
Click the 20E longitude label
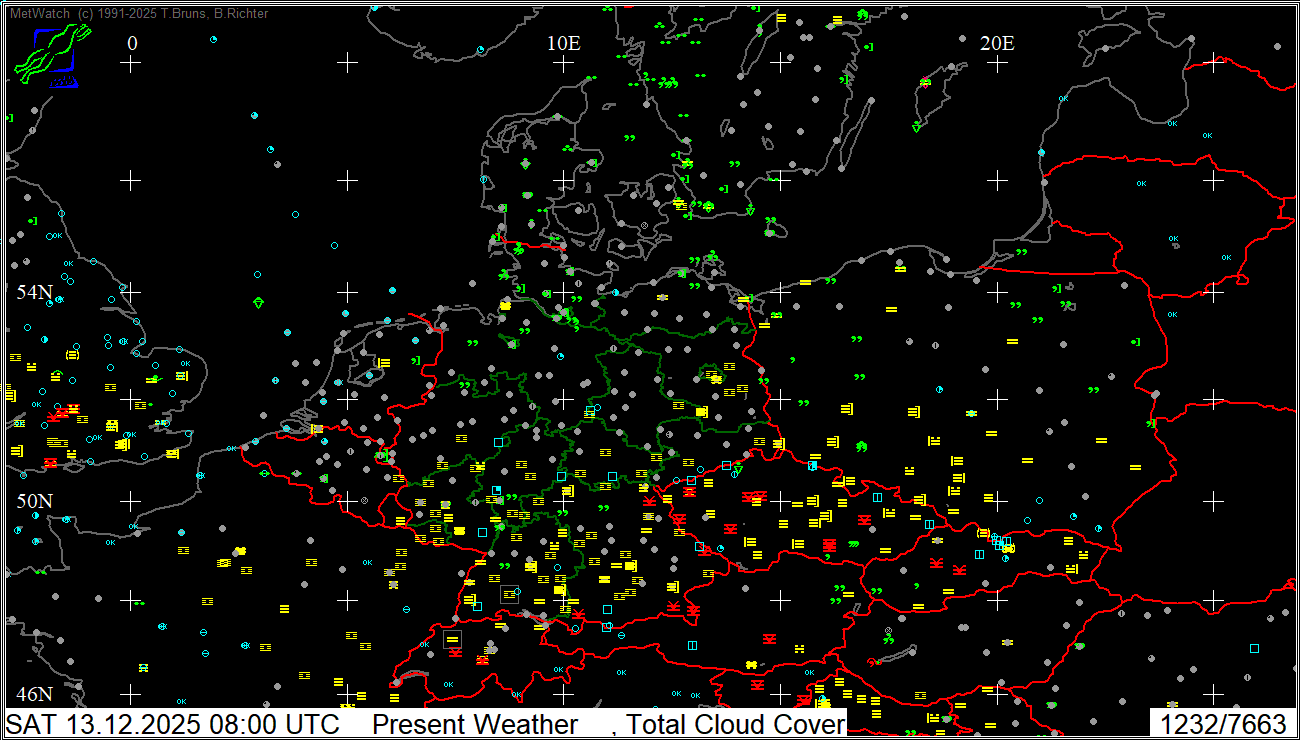coord(997,43)
